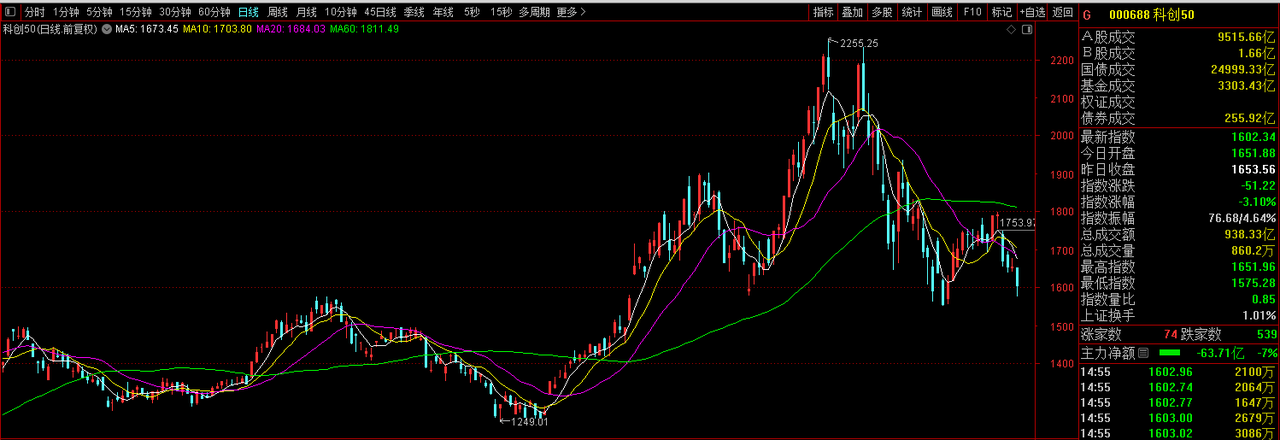Click the 指数涨跌 row

tap(1179, 185)
